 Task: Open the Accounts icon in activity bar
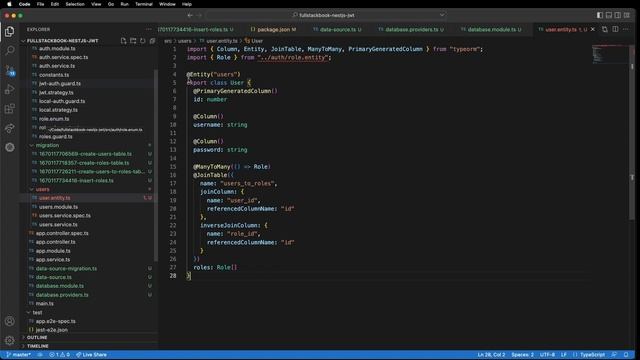9,321
